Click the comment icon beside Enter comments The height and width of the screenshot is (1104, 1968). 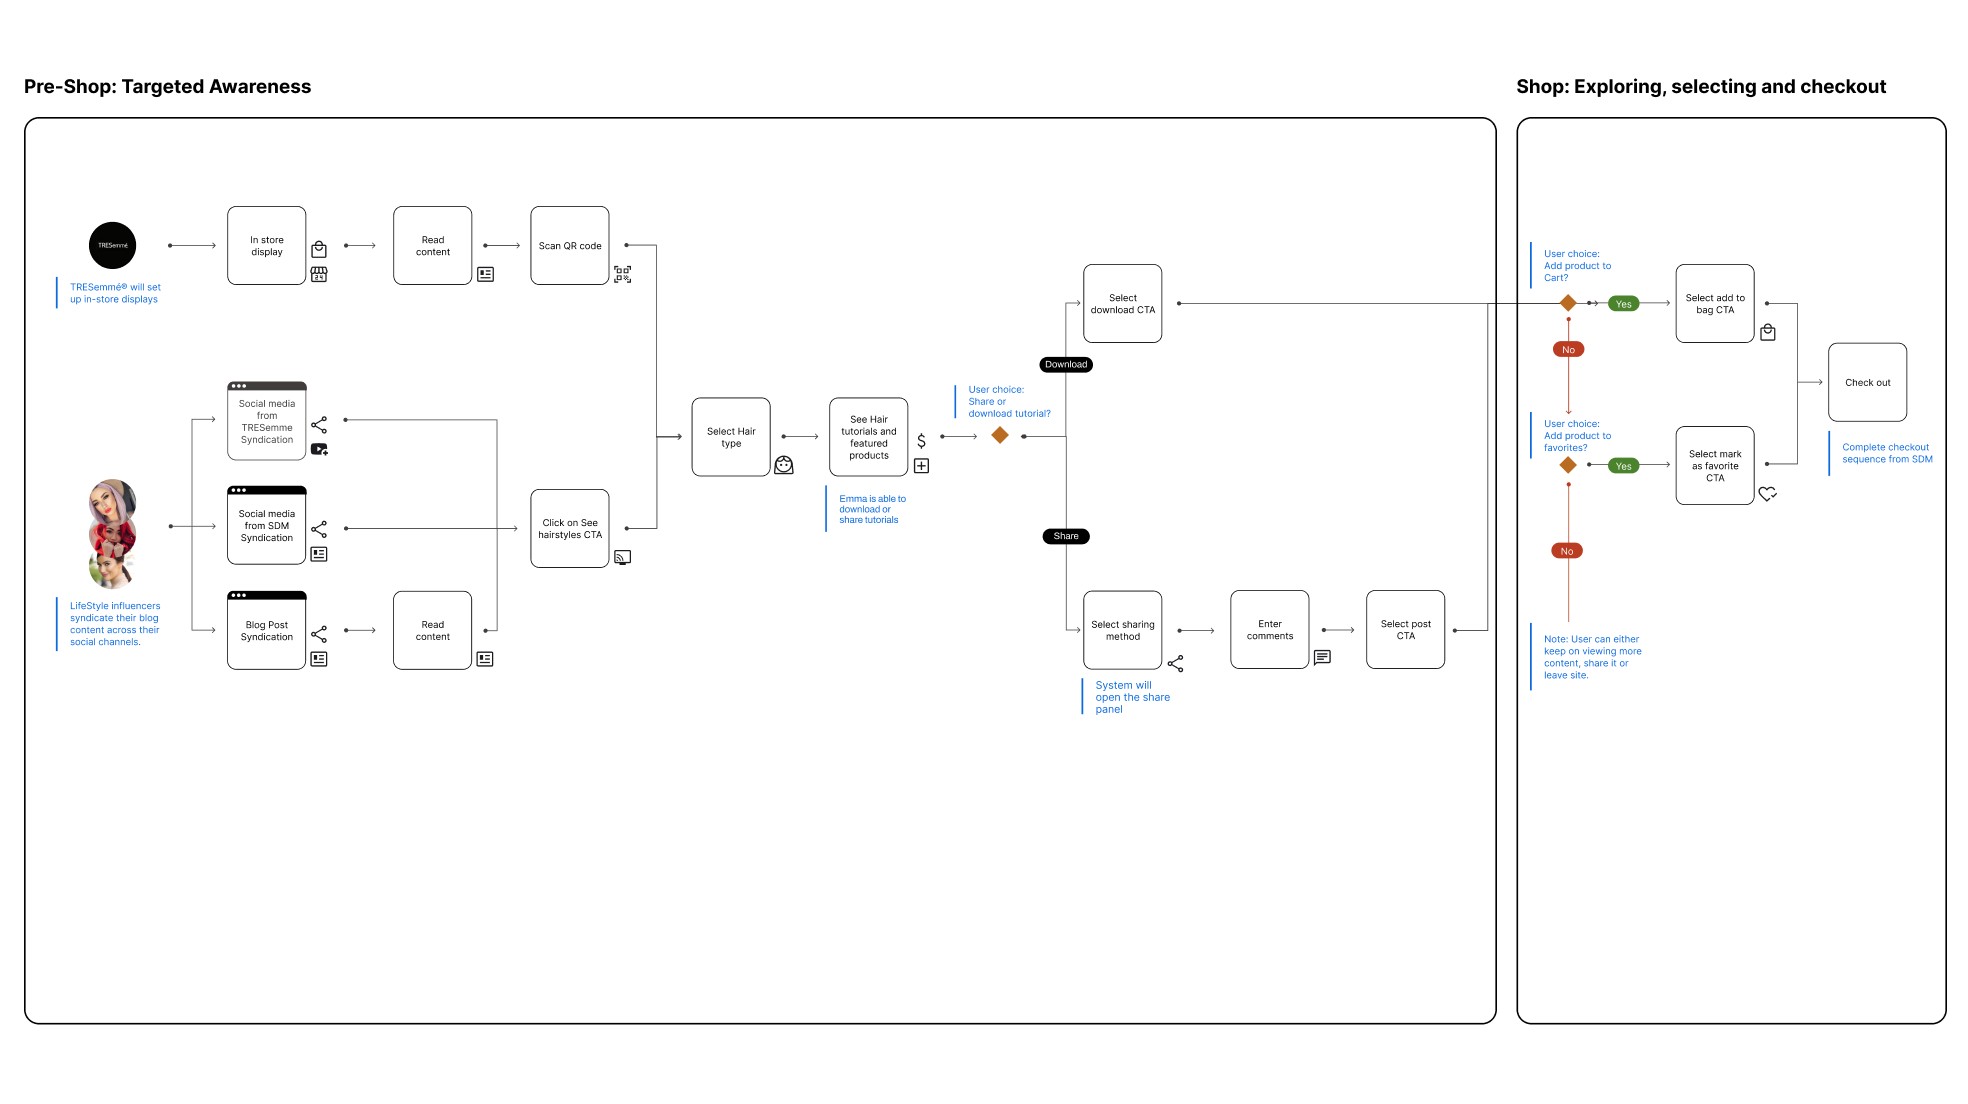[x=1322, y=658]
